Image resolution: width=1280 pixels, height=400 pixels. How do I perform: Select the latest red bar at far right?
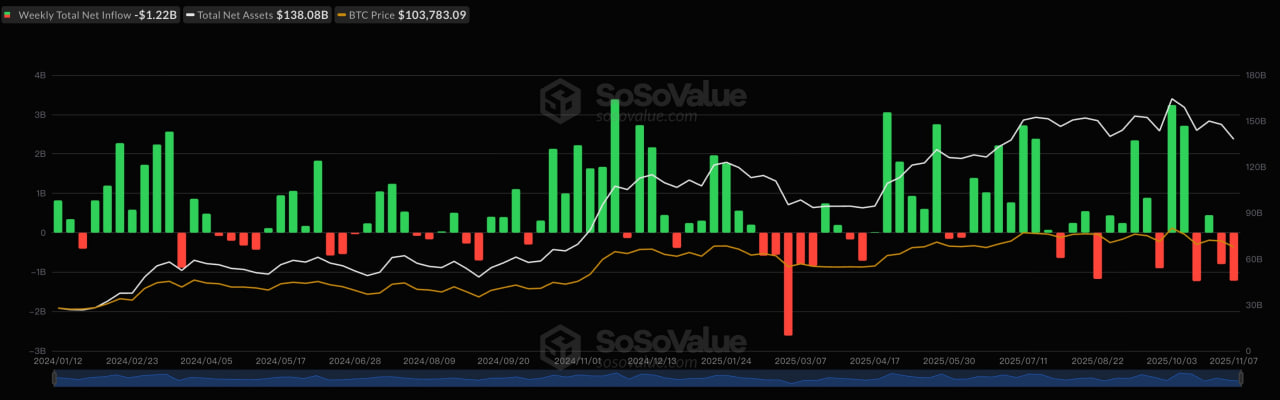click(x=1233, y=256)
